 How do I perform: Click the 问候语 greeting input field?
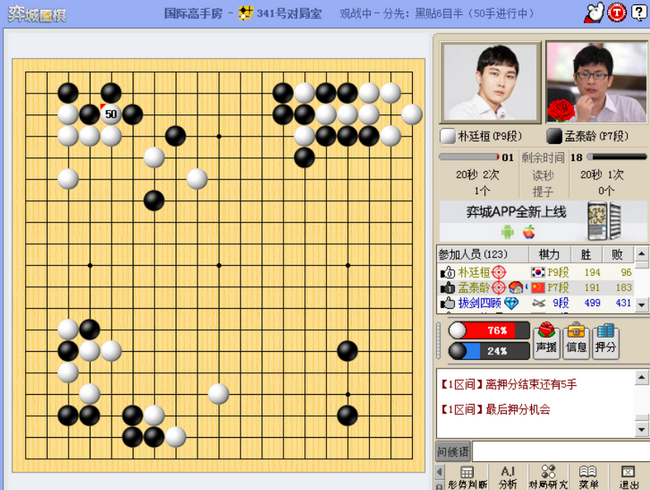click(560, 451)
